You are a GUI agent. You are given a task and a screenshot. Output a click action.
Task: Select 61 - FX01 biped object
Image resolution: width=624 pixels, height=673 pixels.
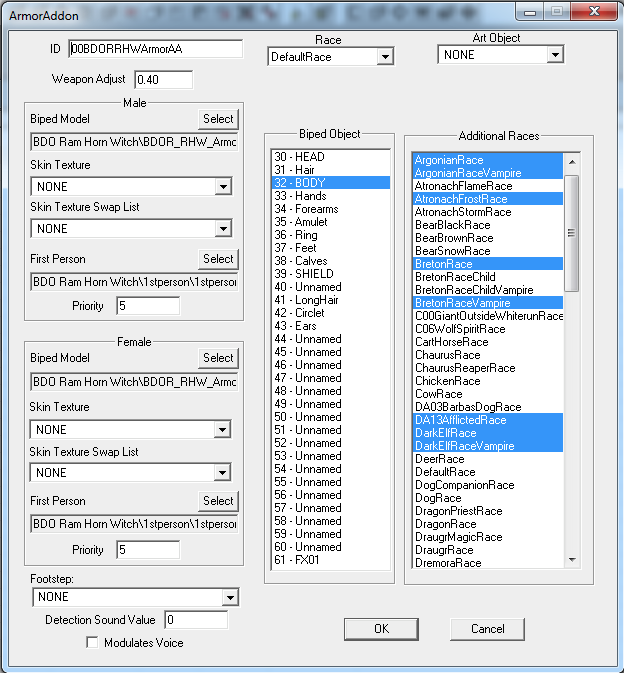click(331, 560)
